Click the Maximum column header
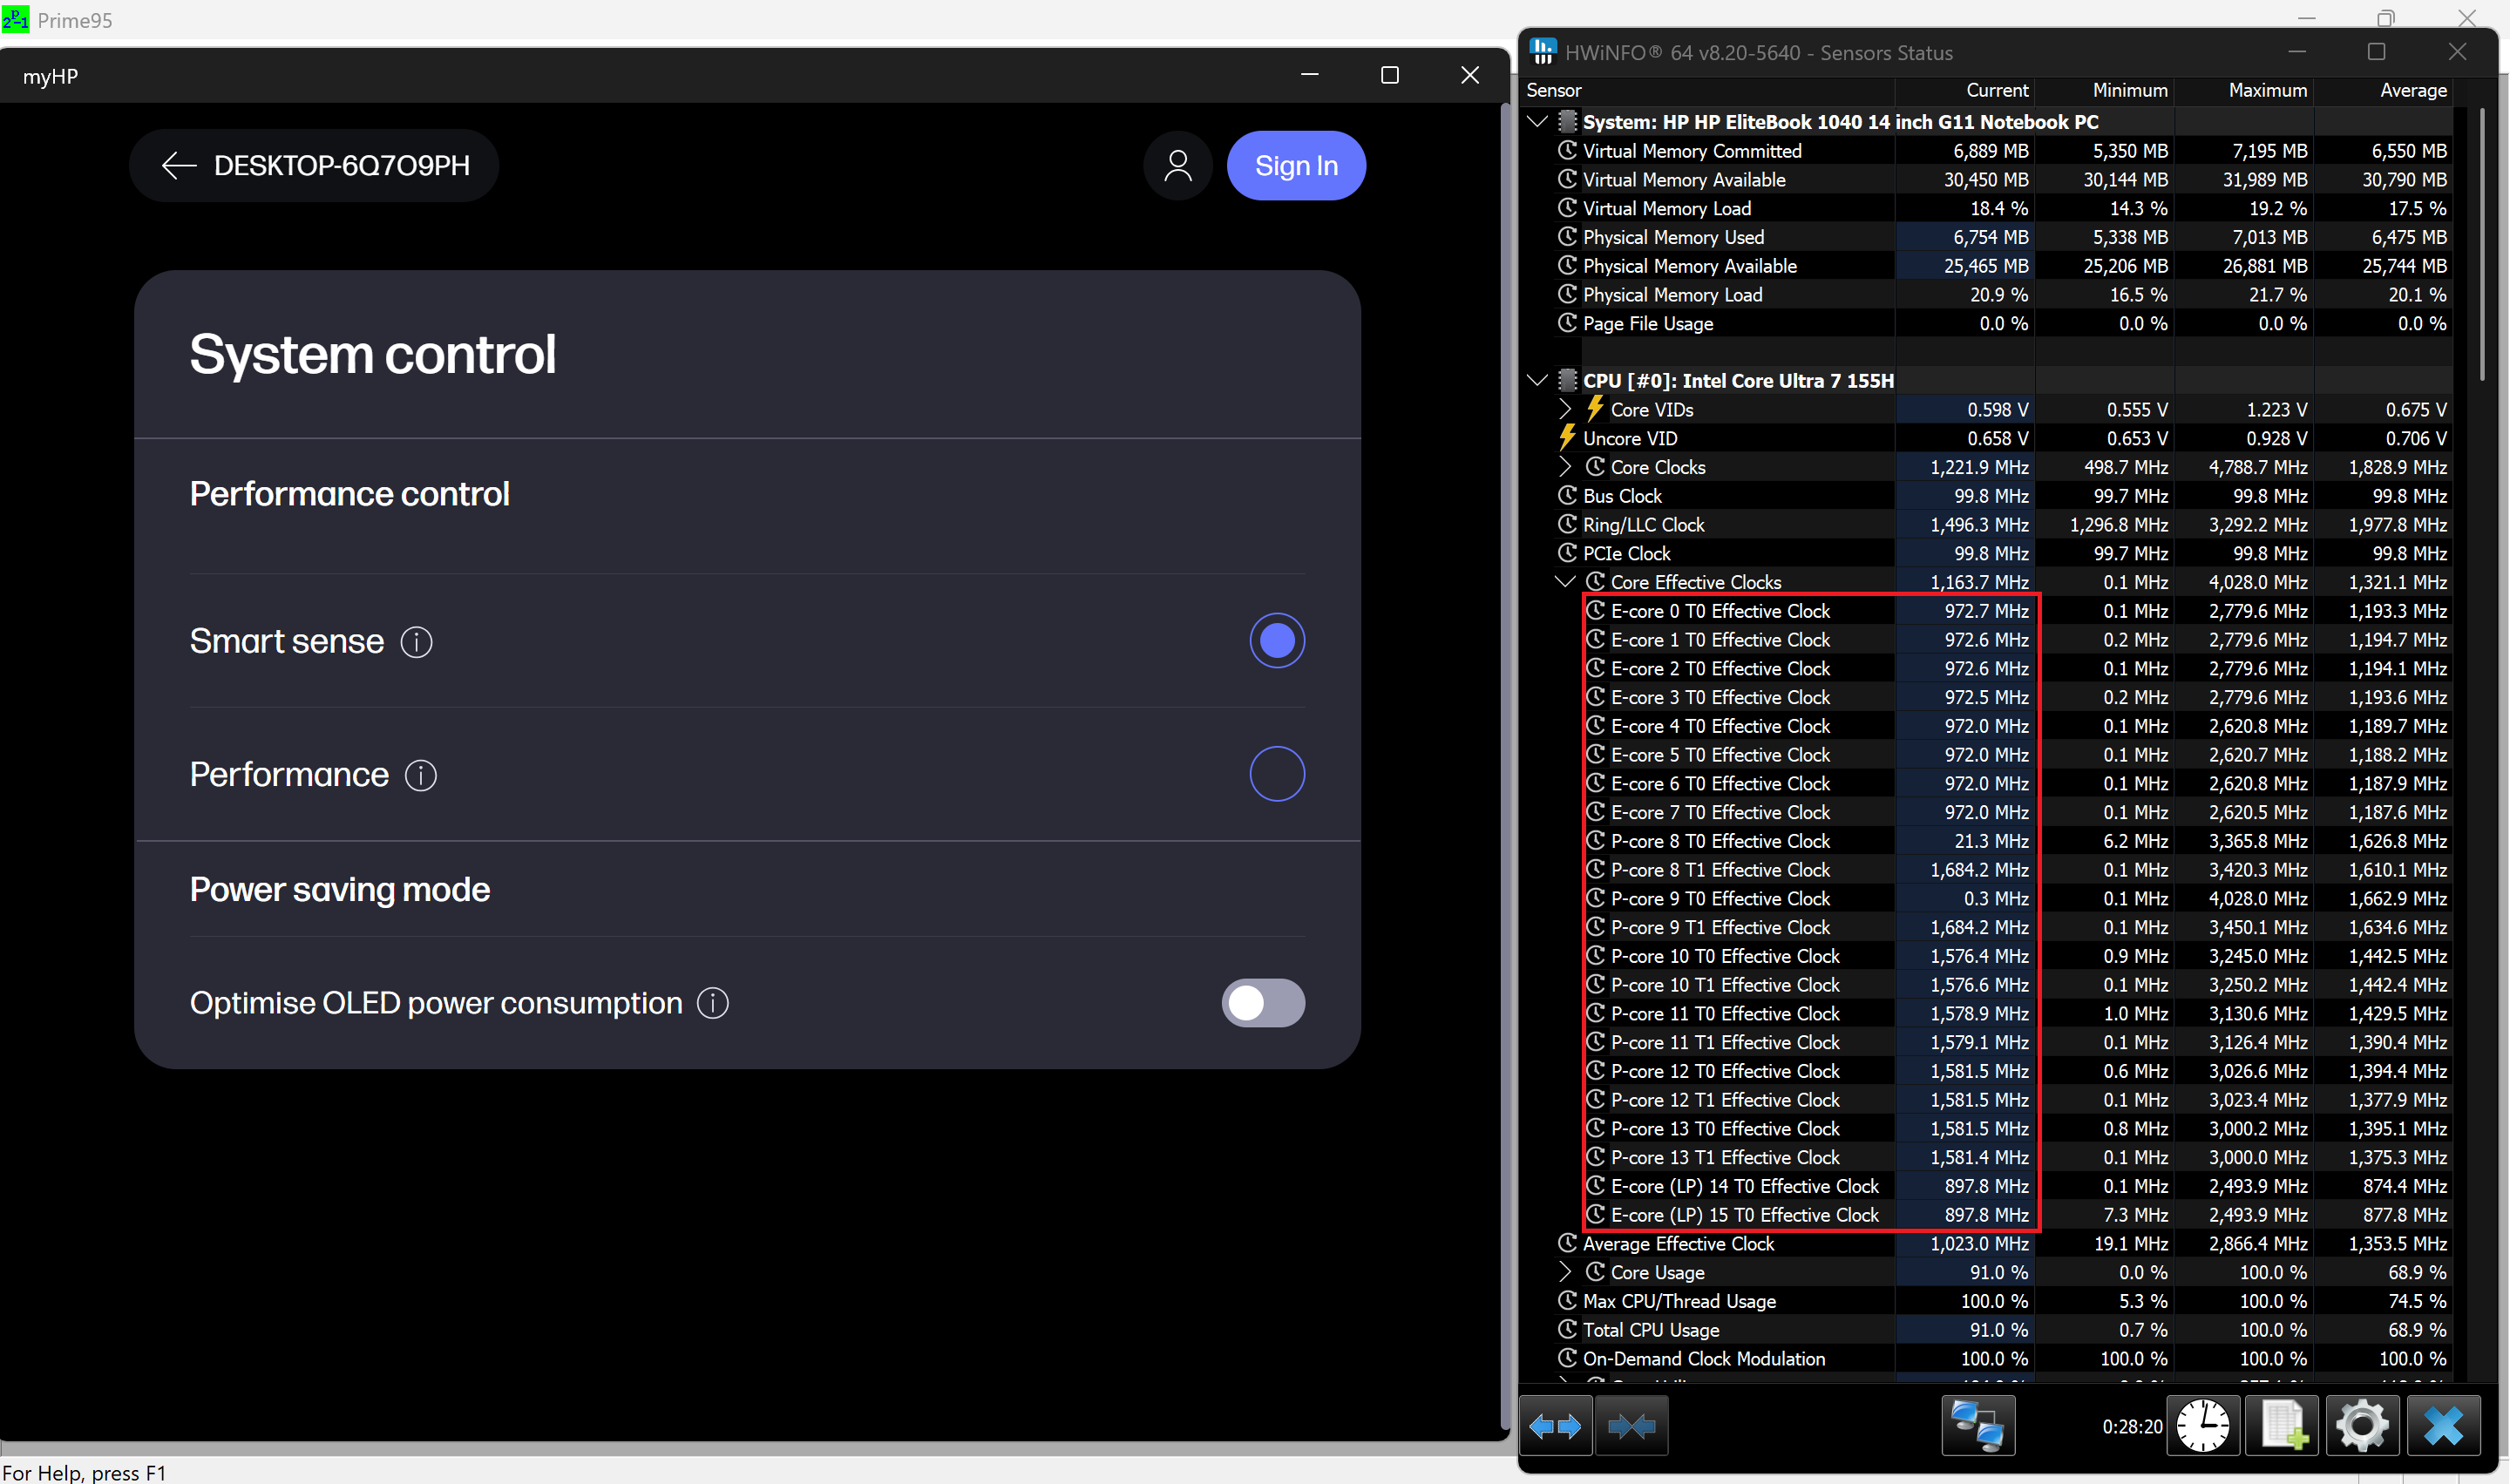Viewport: 2510px width, 1484px height. tap(2244, 90)
